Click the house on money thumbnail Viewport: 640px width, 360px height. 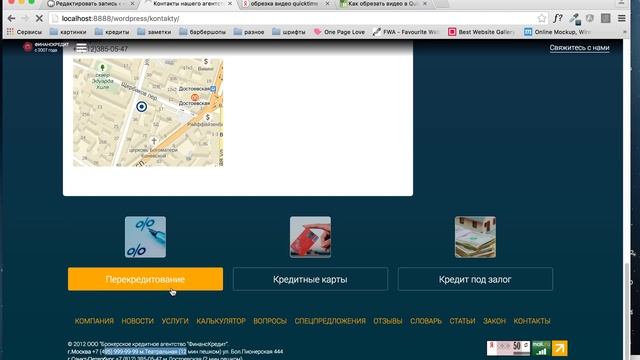coord(476,237)
